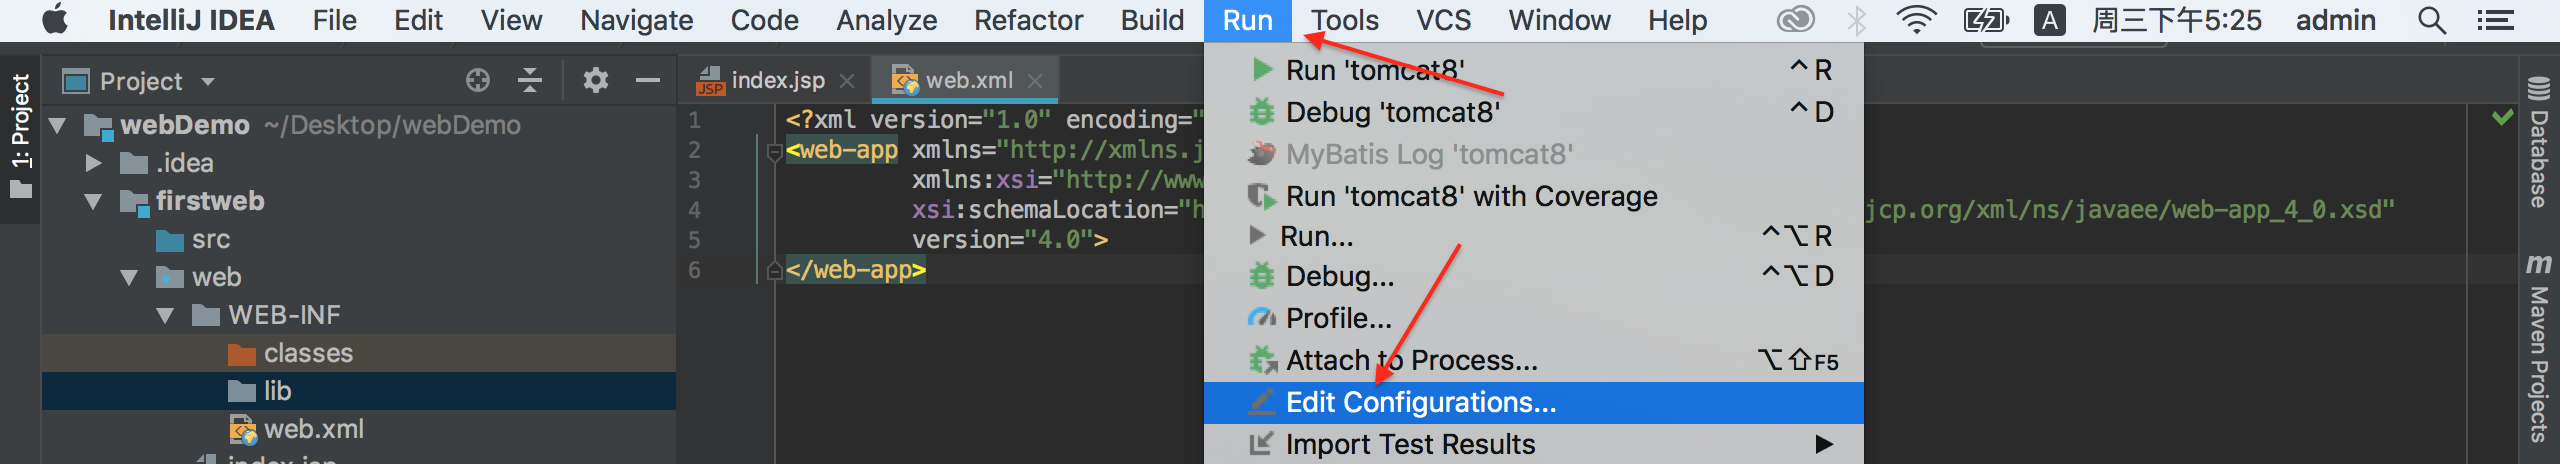Switch to the index.jsp tab
The image size is (2560, 464).
[777, 80]
